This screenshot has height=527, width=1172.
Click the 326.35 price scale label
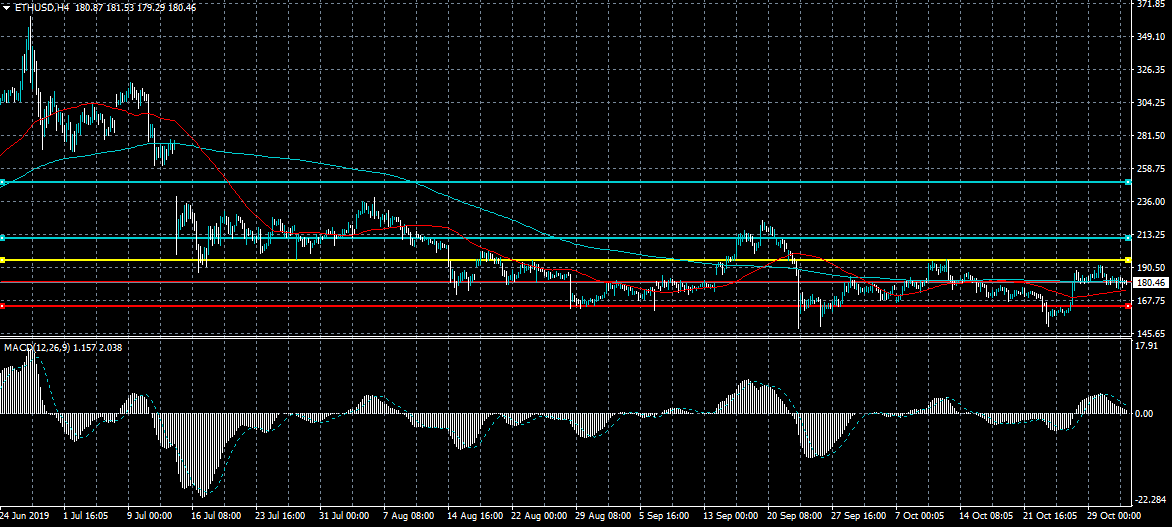click(1150, 70)
